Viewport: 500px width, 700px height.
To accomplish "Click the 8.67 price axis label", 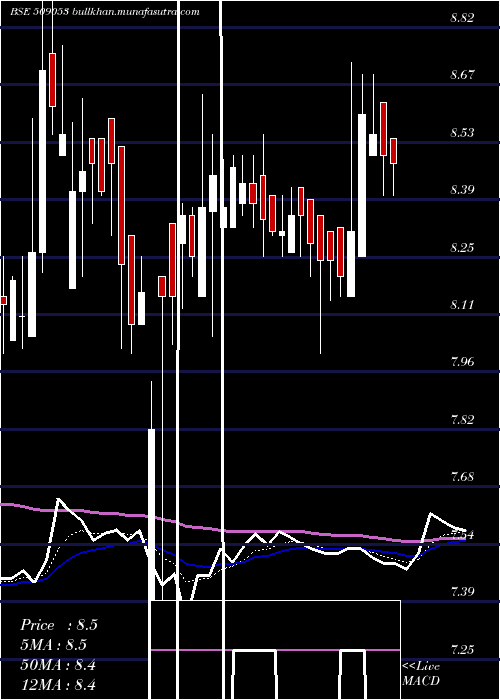I will click(x=462, y=75).
